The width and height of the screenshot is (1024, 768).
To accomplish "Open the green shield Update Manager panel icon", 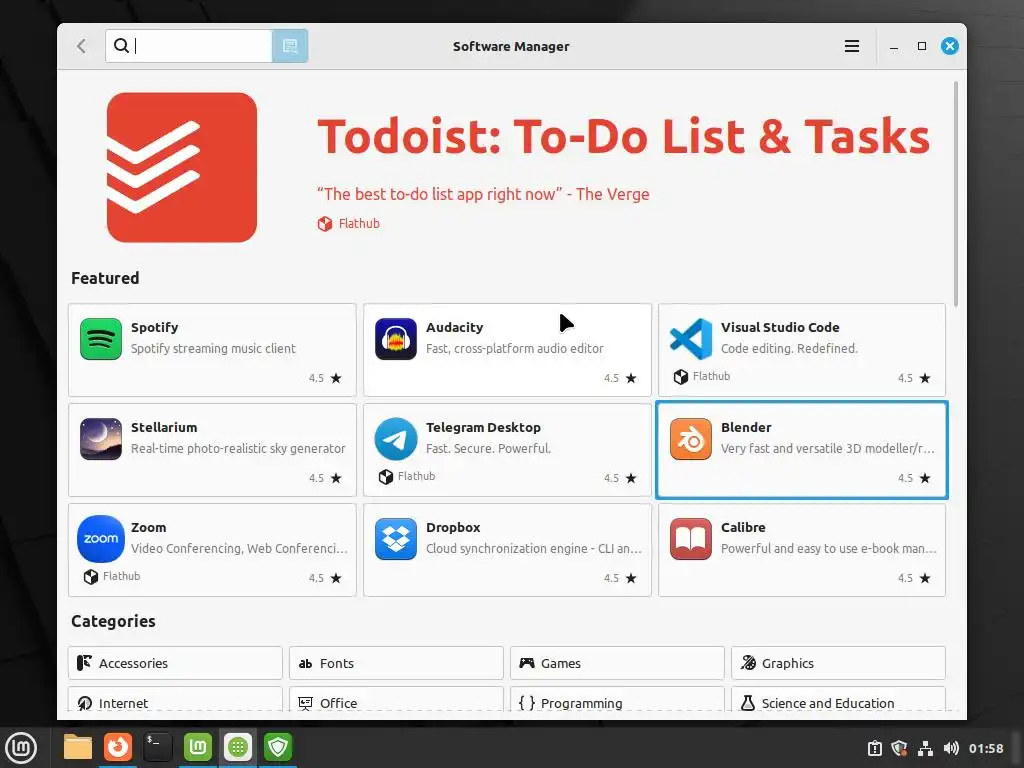I will (278, 747).
